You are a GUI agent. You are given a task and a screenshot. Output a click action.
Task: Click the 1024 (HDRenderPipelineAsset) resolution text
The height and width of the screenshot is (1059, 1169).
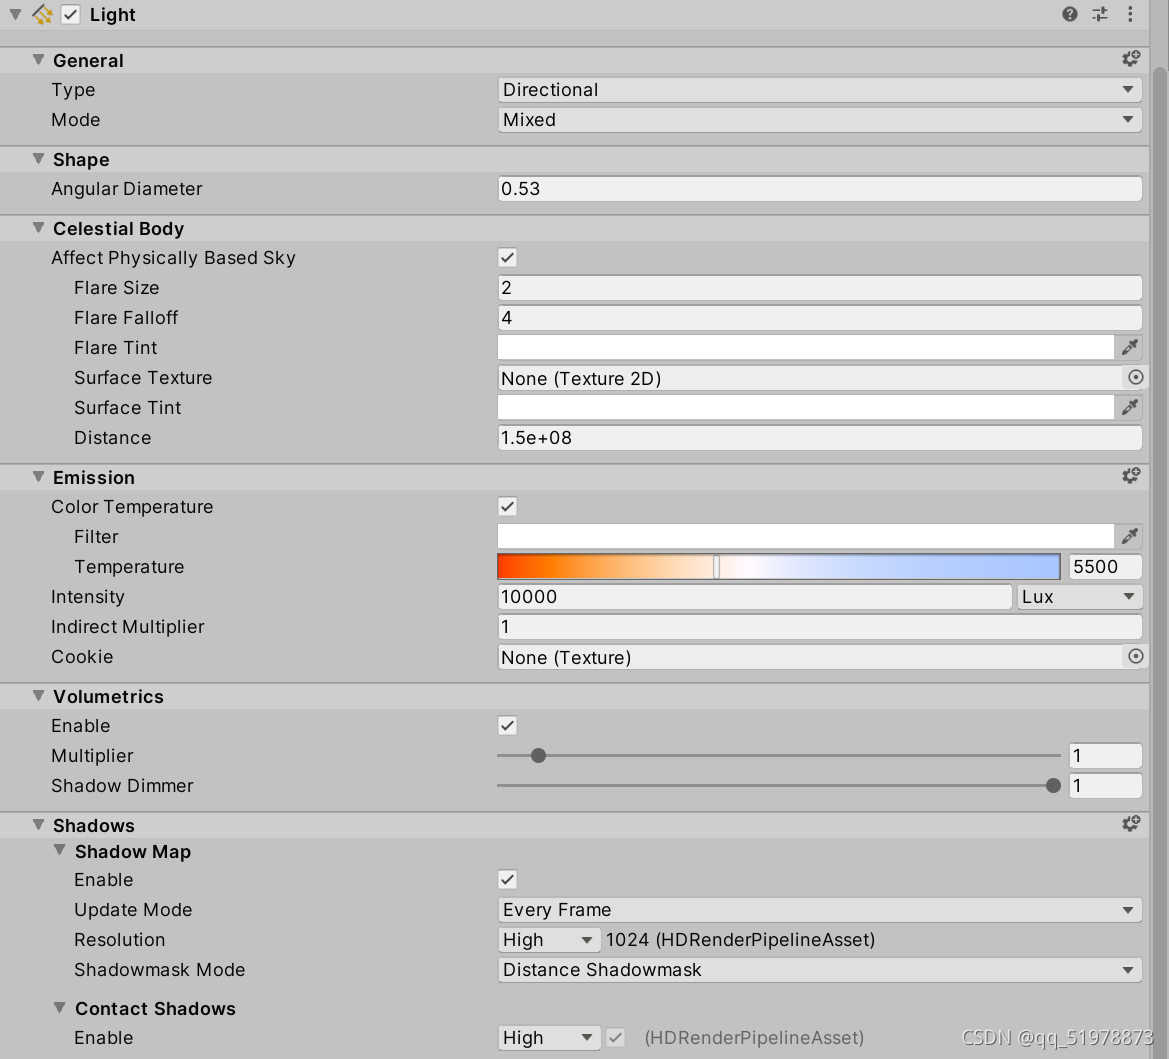pos(740,940)
